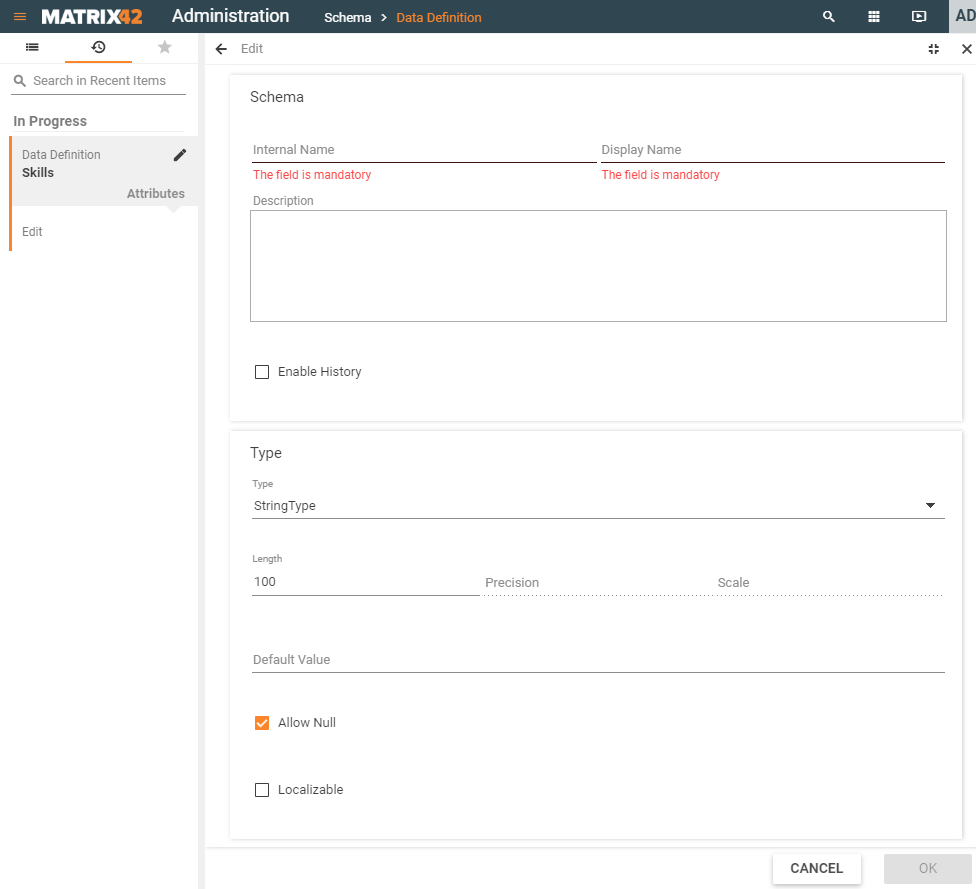Tick the Localizable checkbox
Image resolution: width=976 pixels, height=889 pixels.
262,790
